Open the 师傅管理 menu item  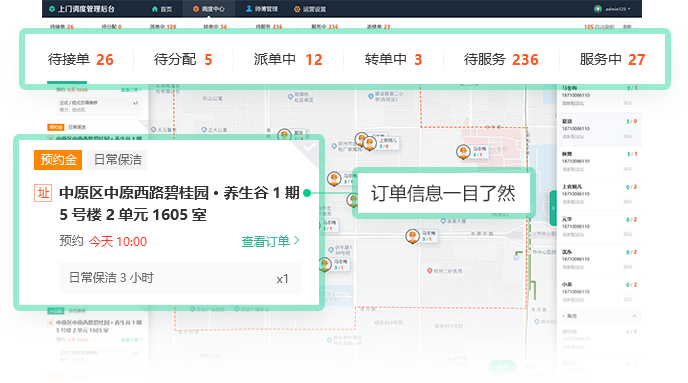(262, 9)
